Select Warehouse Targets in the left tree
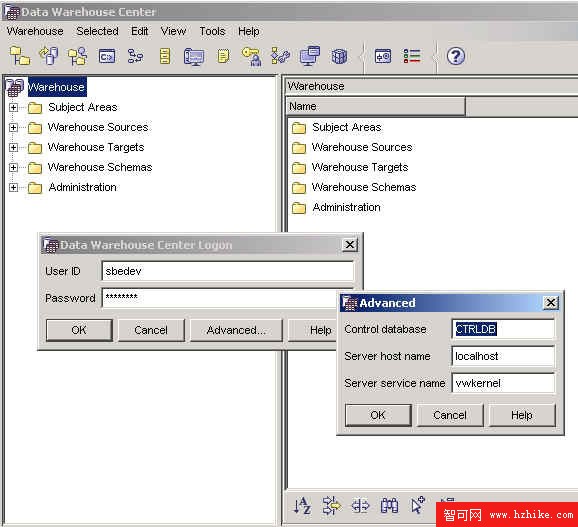The width and height of the screenshot is (578, 527). coord(96,147)
